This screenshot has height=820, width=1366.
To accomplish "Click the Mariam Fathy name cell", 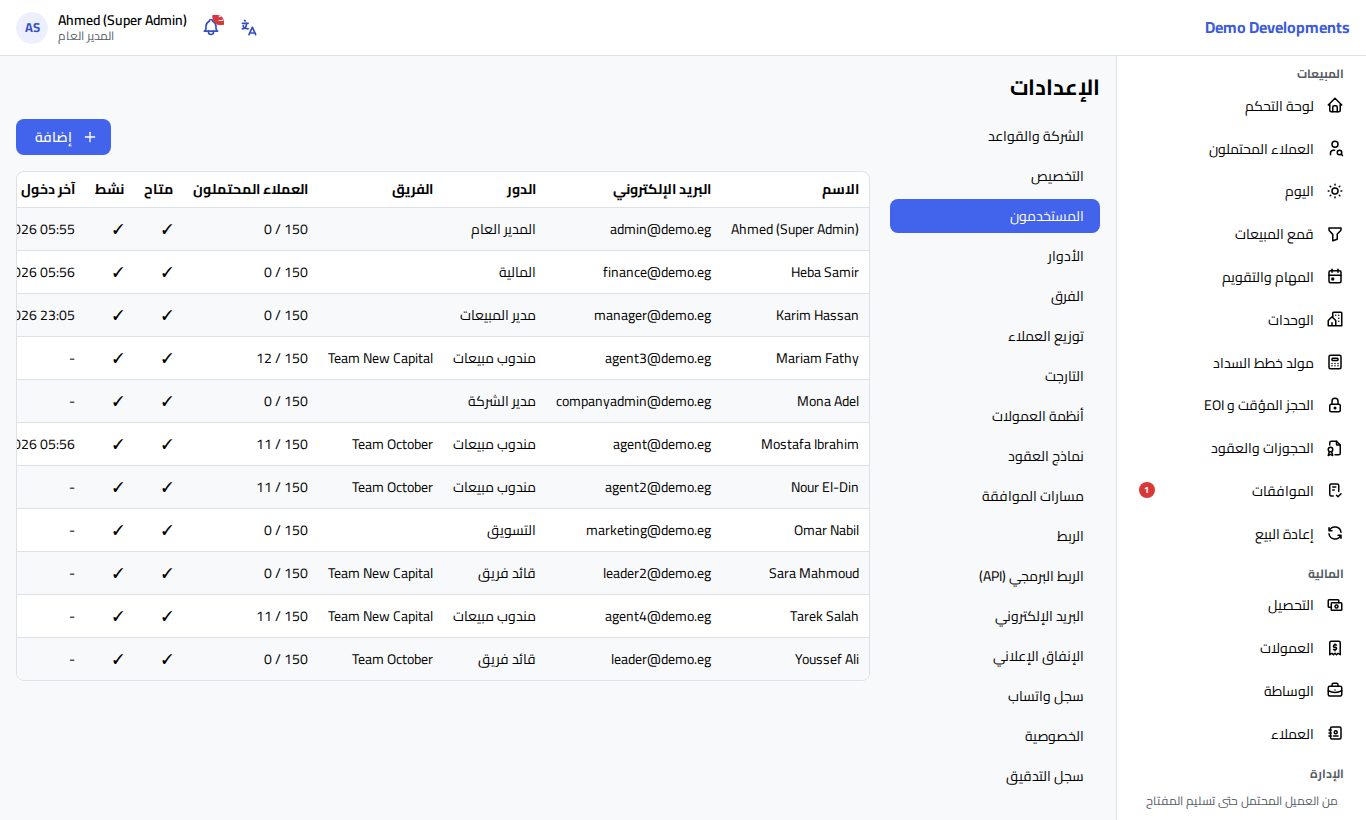I will (817, 358).
